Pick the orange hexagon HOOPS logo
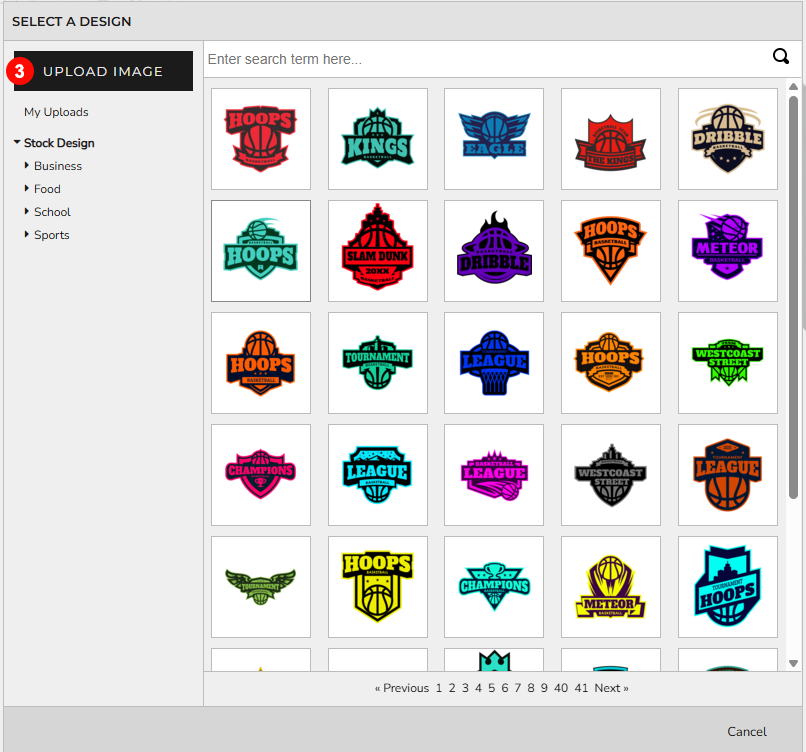This screenshot has width=806, height=752. coord(611,363)
